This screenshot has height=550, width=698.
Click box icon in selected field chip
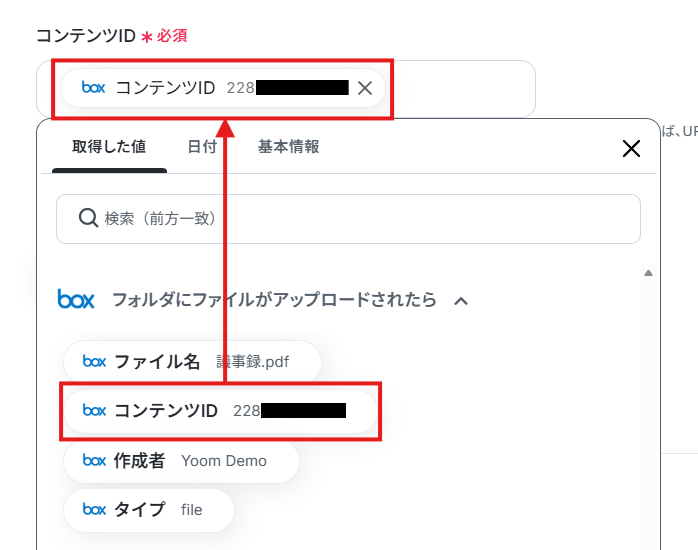tap(93, 88)
